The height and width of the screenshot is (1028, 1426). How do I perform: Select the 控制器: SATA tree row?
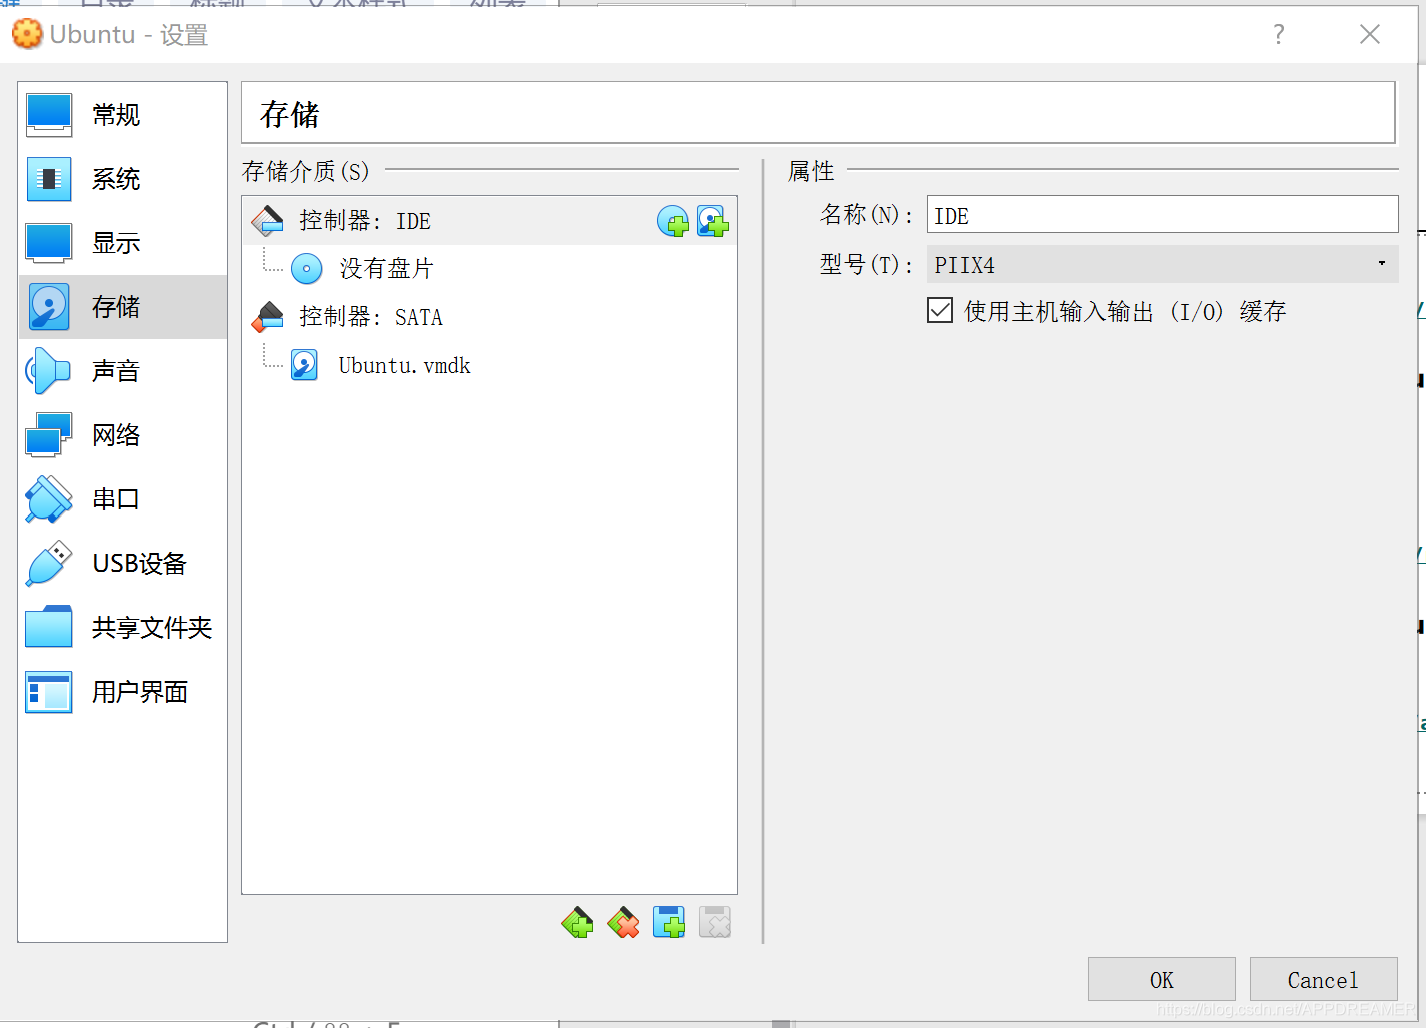[489, 317]
